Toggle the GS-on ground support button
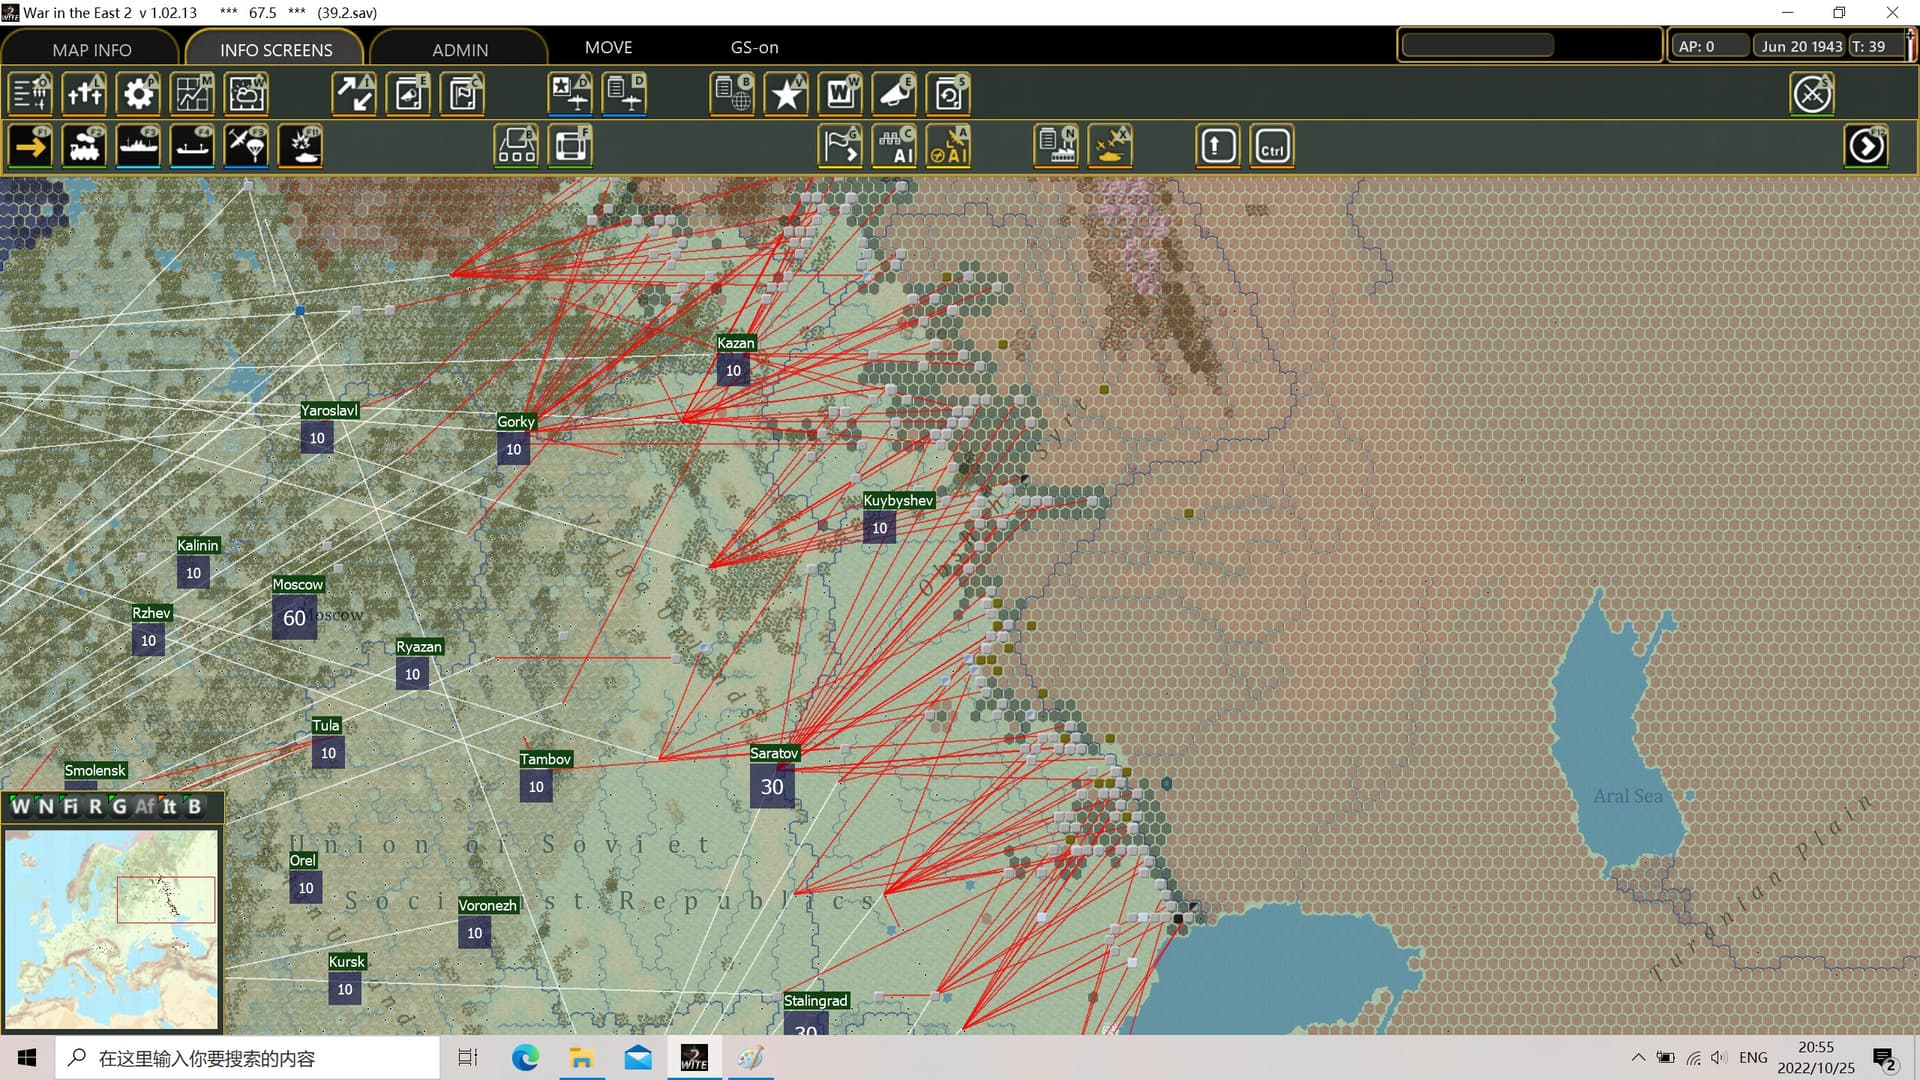This screenshot has width=1920, height=1080. pyautogui.click(x=754, y=47)
